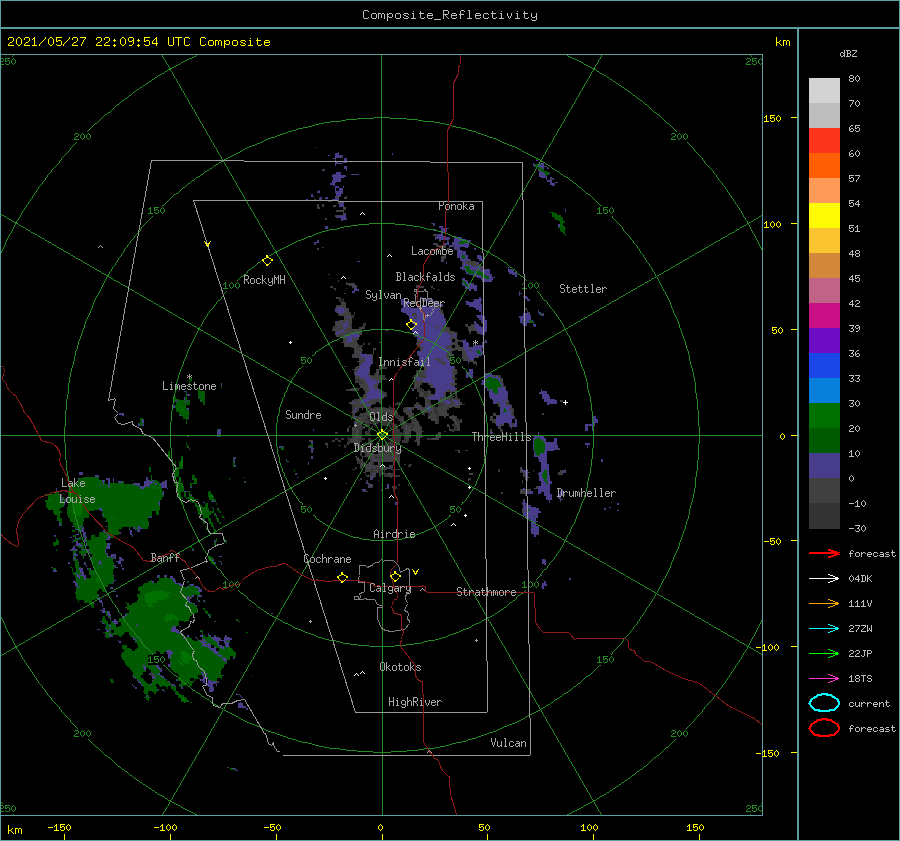Select the slate purple 0-10 dBZ swatch

point(824,465)
